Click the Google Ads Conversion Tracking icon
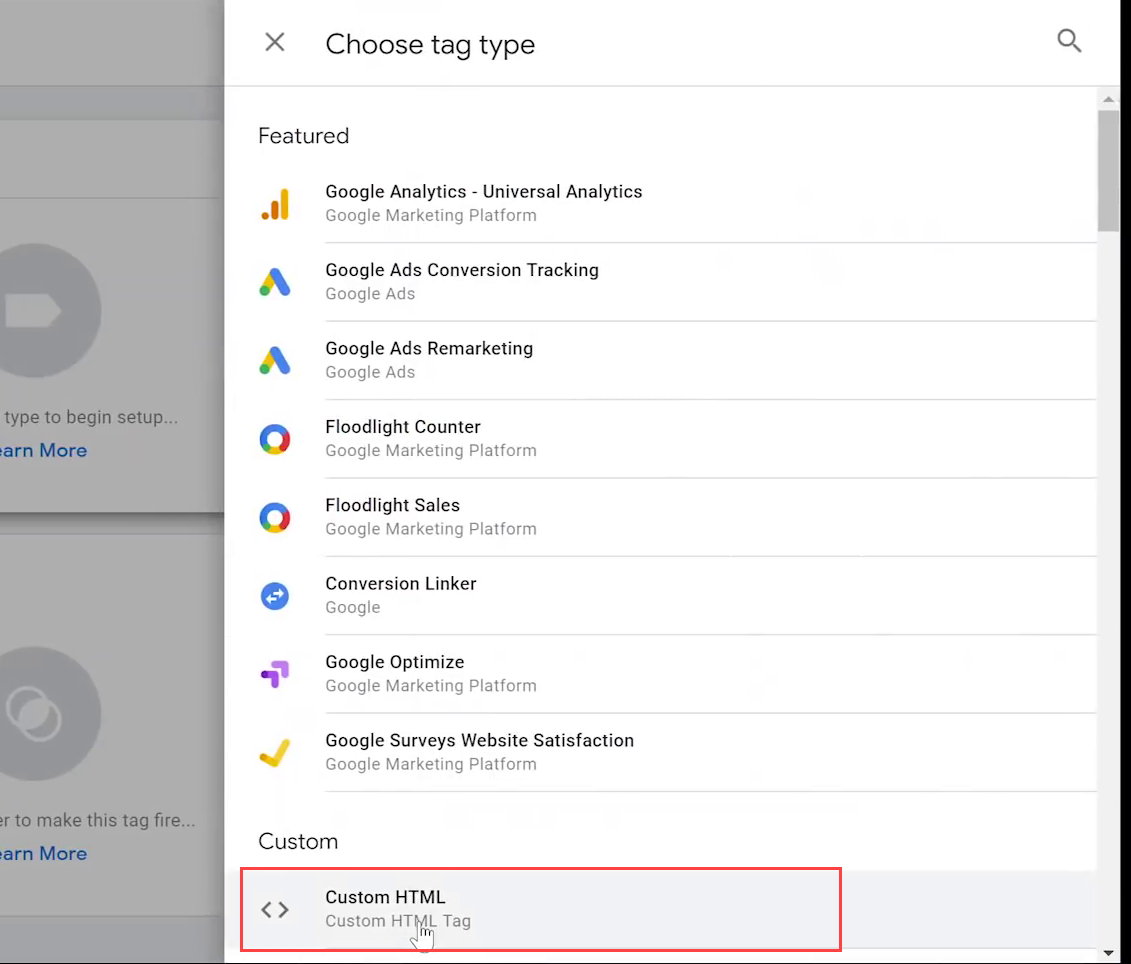The image size is (1131, 964). [x=275, y=282]
